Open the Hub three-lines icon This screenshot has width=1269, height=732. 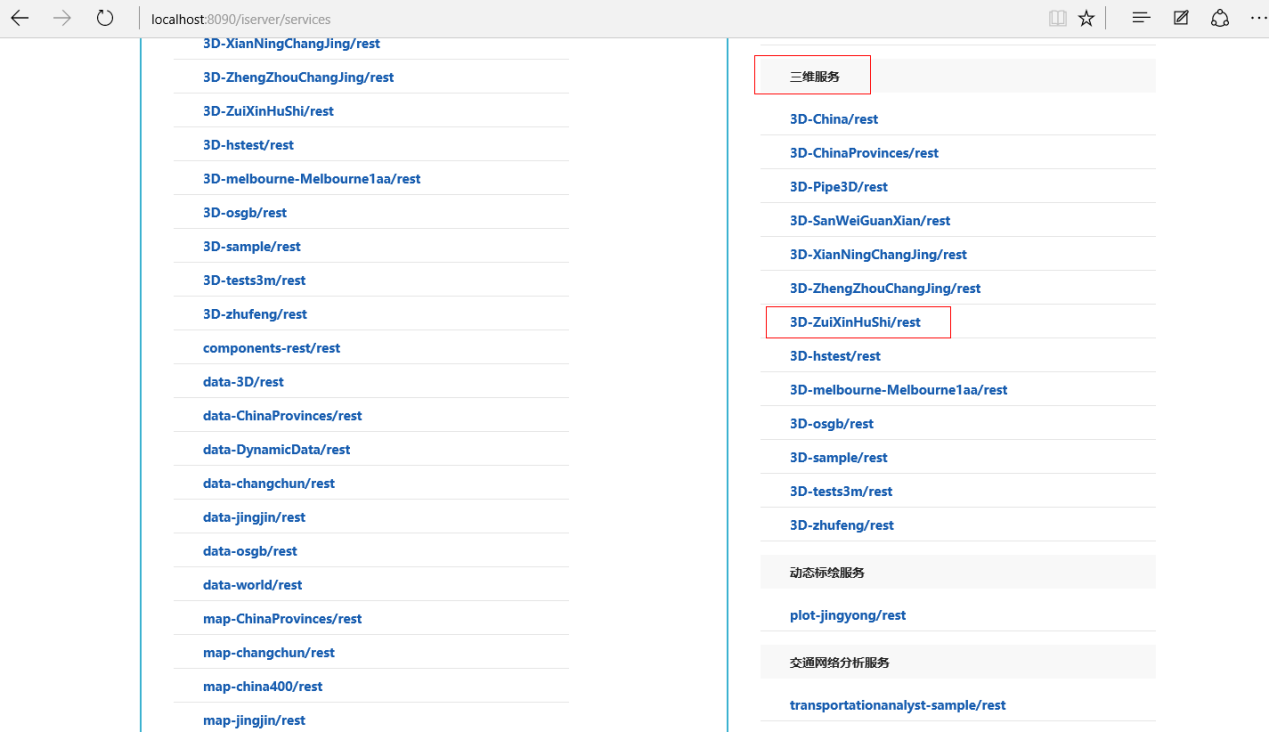click(x=1141, y=18)
